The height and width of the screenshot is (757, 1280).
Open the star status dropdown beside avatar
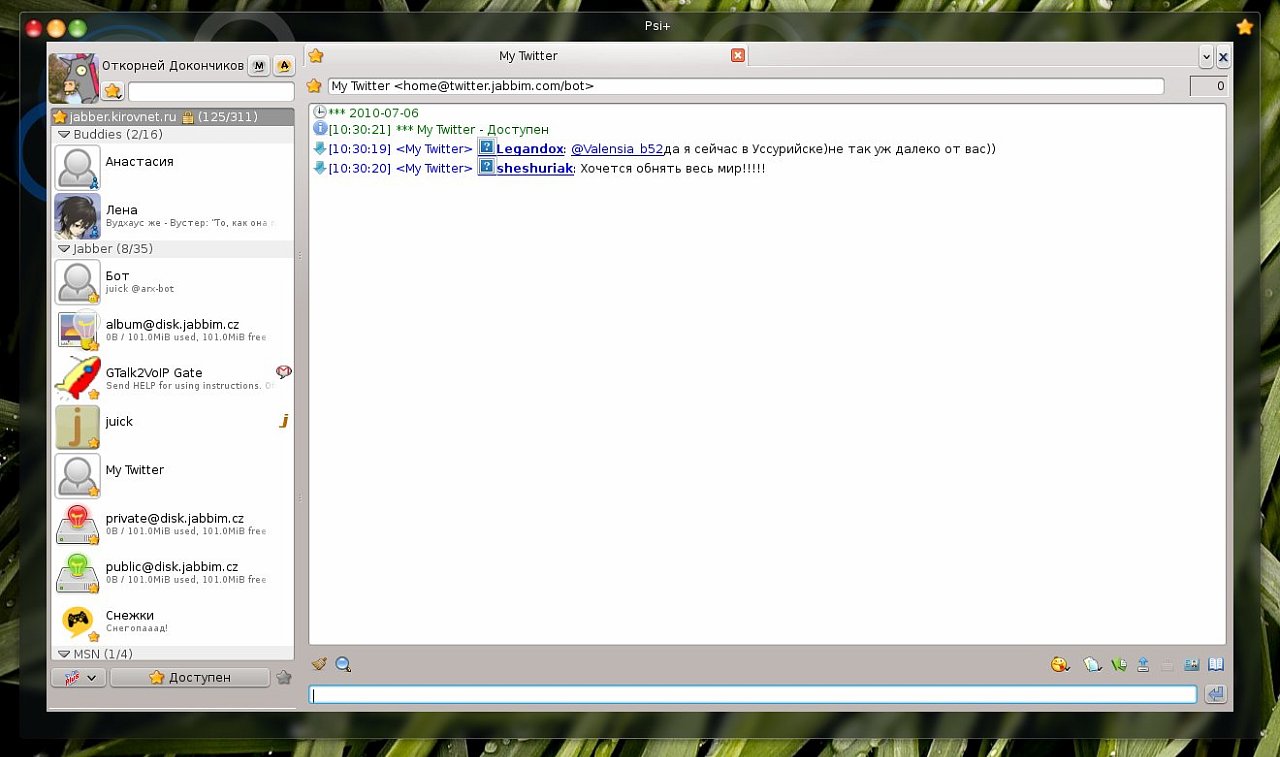113,91
